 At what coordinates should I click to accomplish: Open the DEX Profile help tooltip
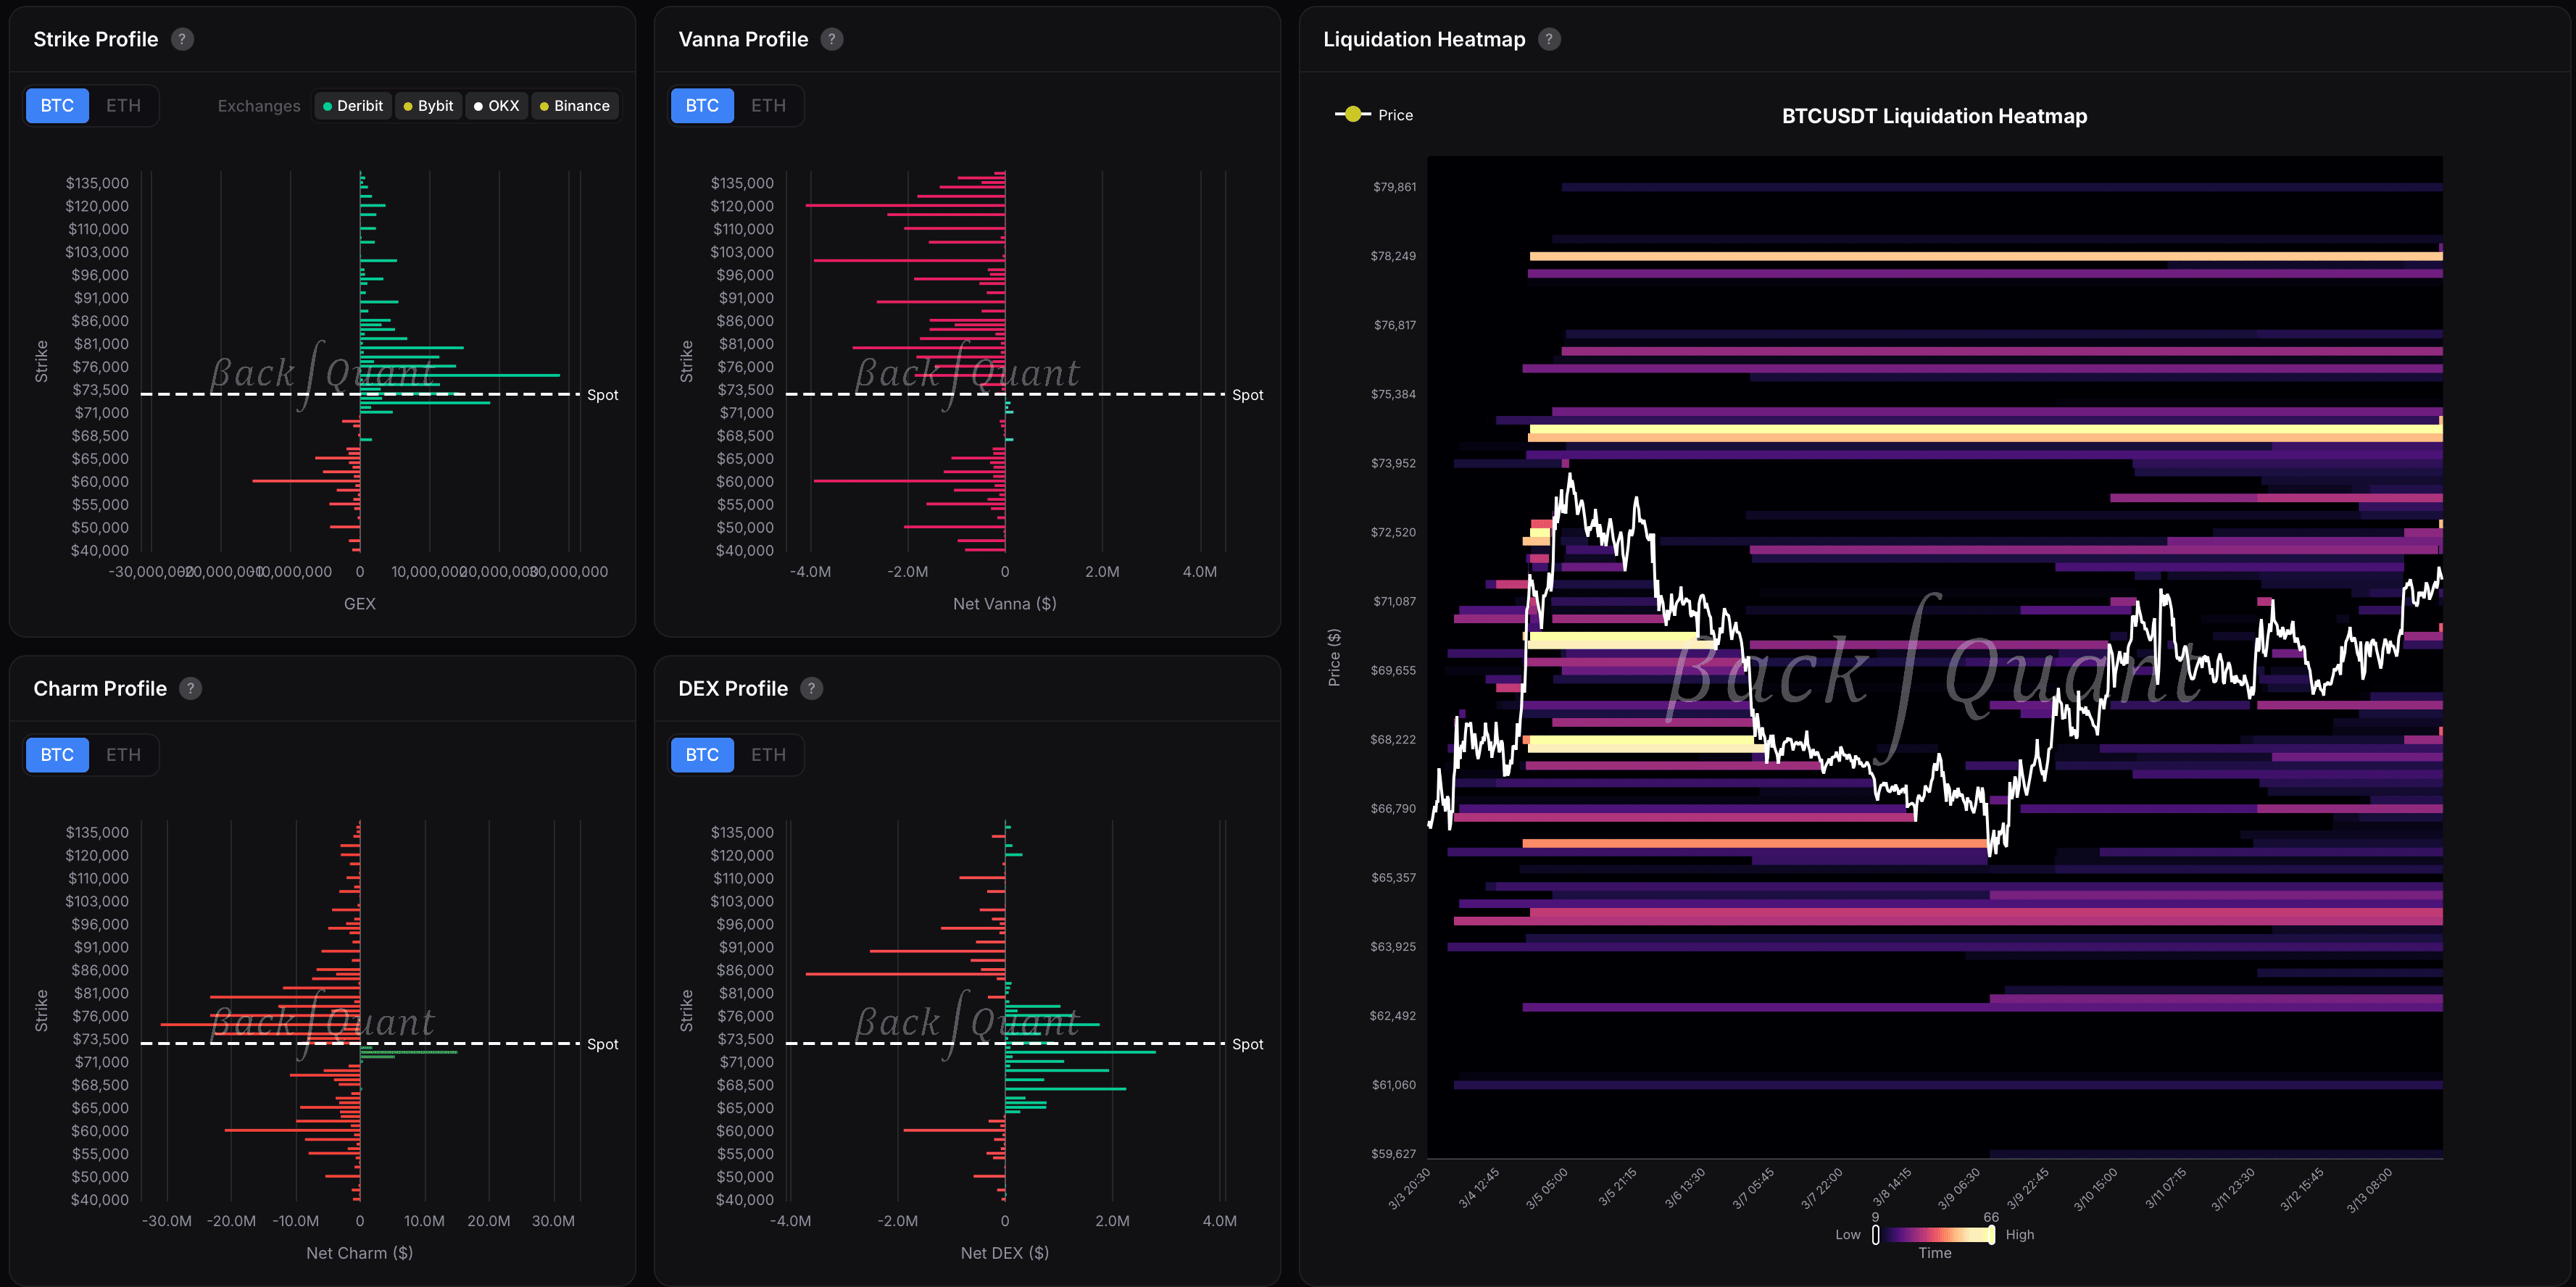click(811, 688)
